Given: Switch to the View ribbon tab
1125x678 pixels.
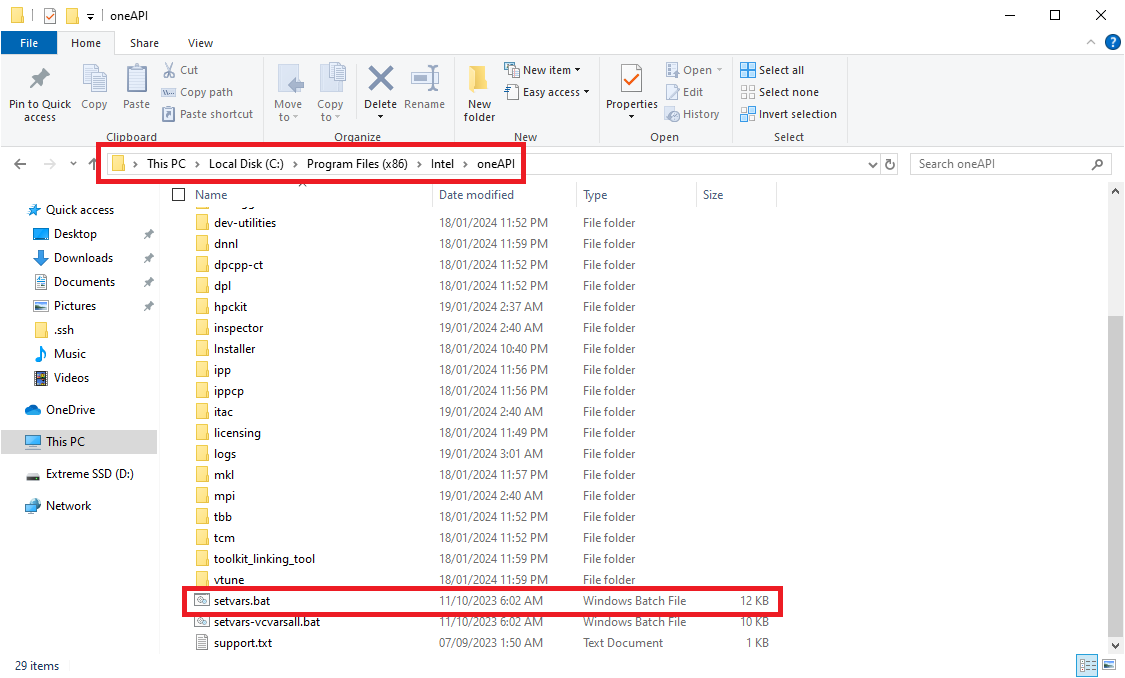Looking at the screenshot, I should point(200,43).
